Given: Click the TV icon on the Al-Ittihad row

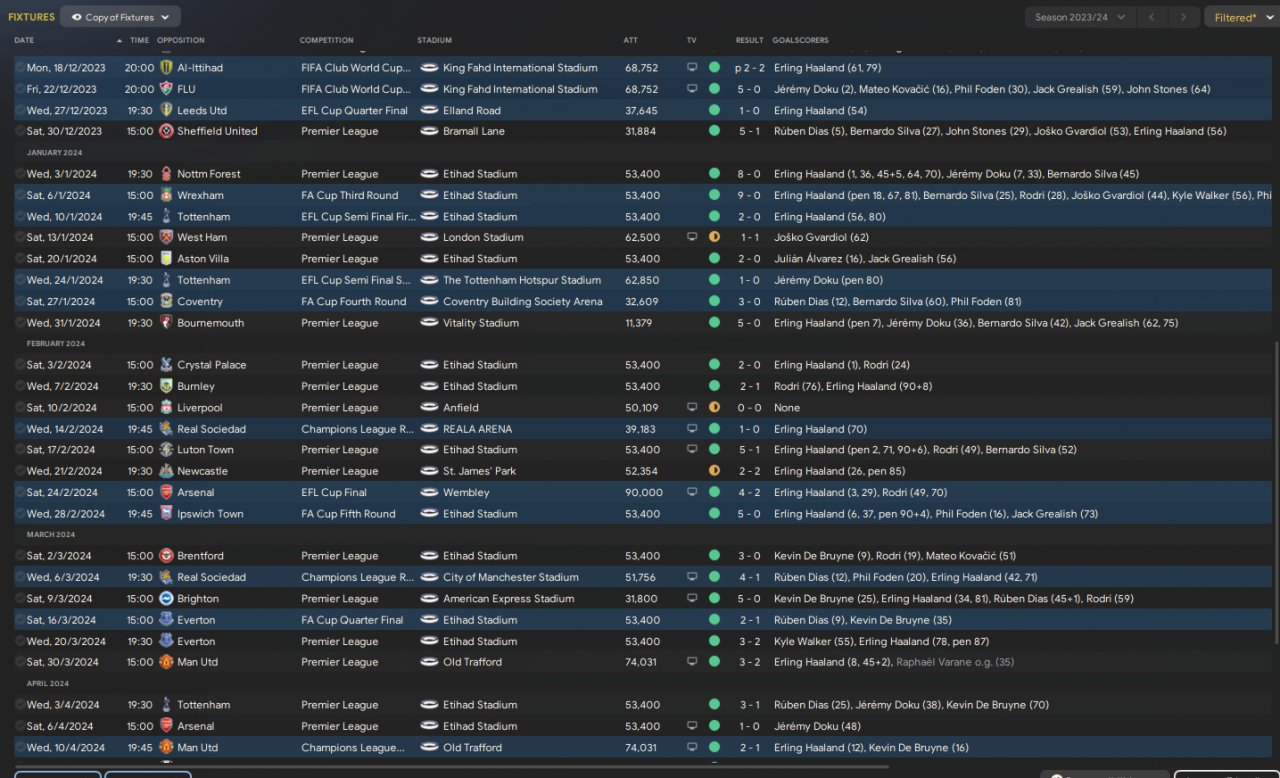Looking at the screenshot, I should tap(692, 68).
